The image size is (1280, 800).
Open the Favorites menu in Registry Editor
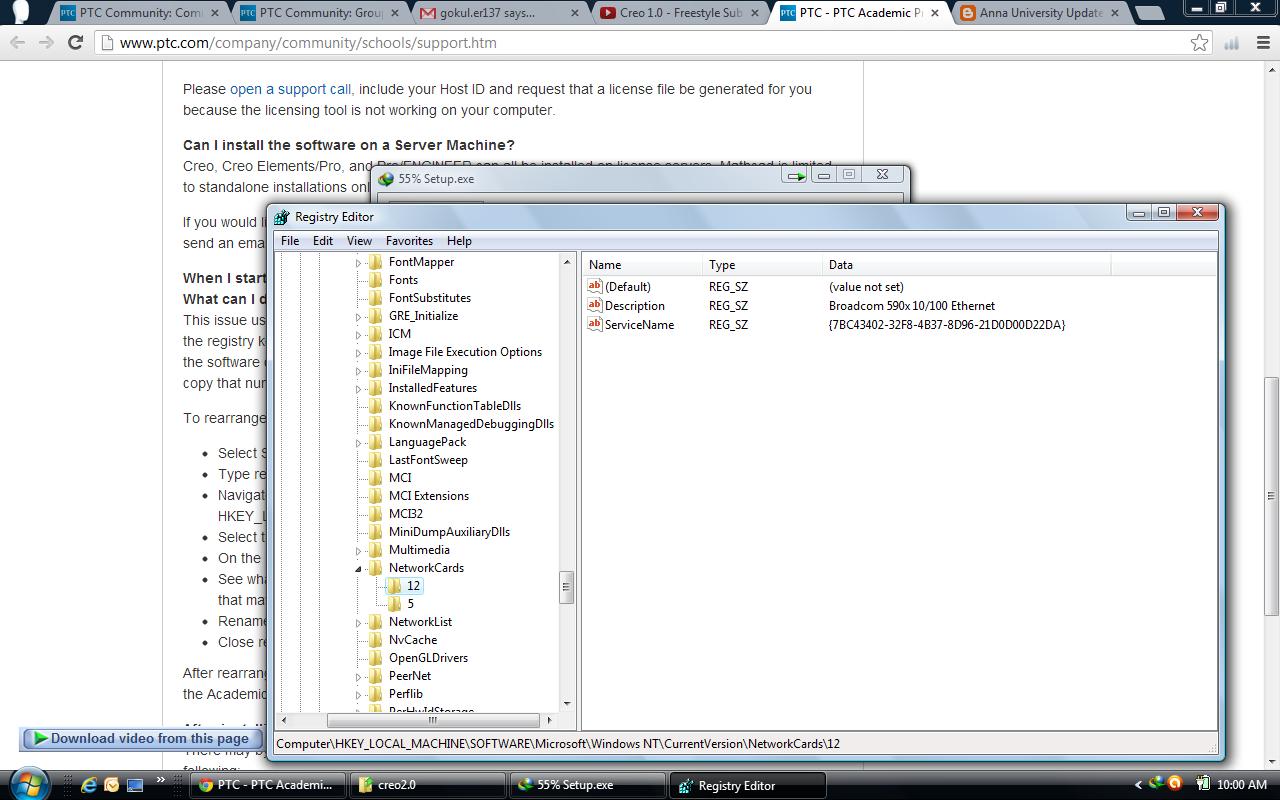tap(409, 240)
